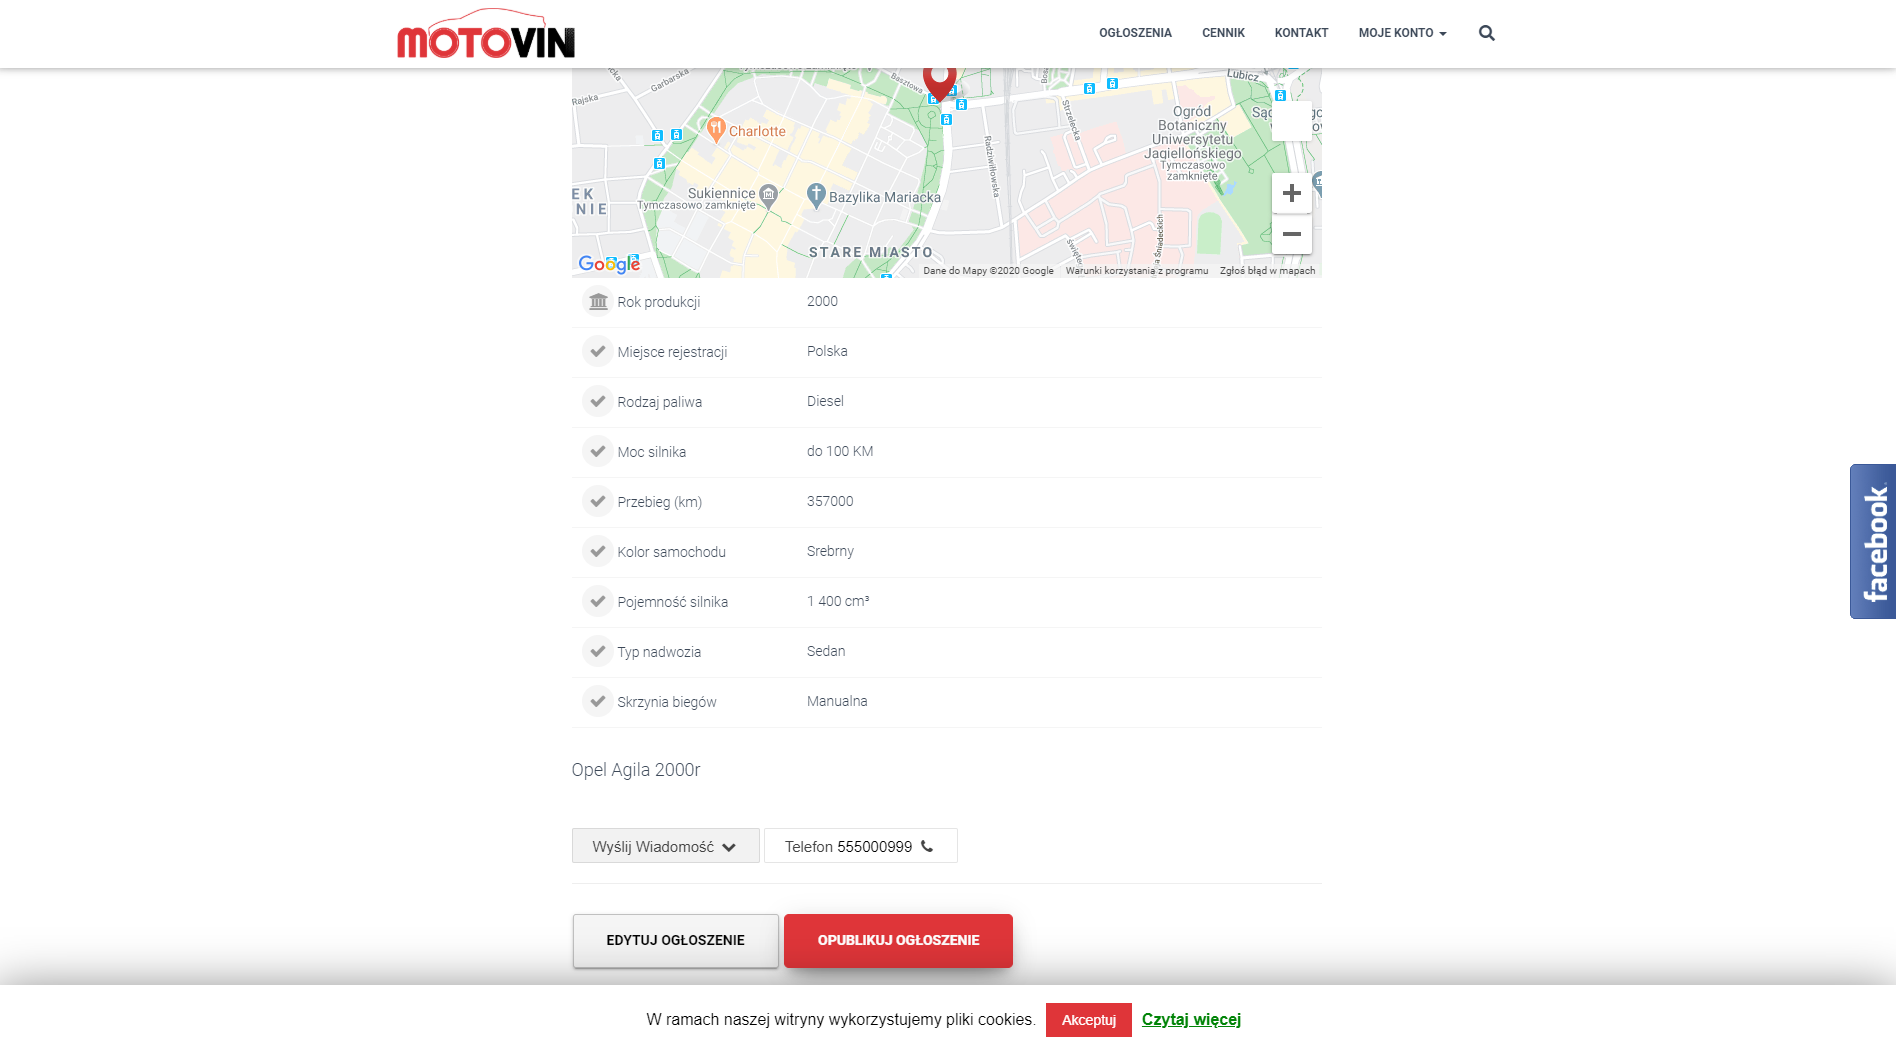This screenshot has width=1896, height=1054.
Task: Open the Ogłoszenia menu item
Action: pyautogui.click(x=1135, y=33)
